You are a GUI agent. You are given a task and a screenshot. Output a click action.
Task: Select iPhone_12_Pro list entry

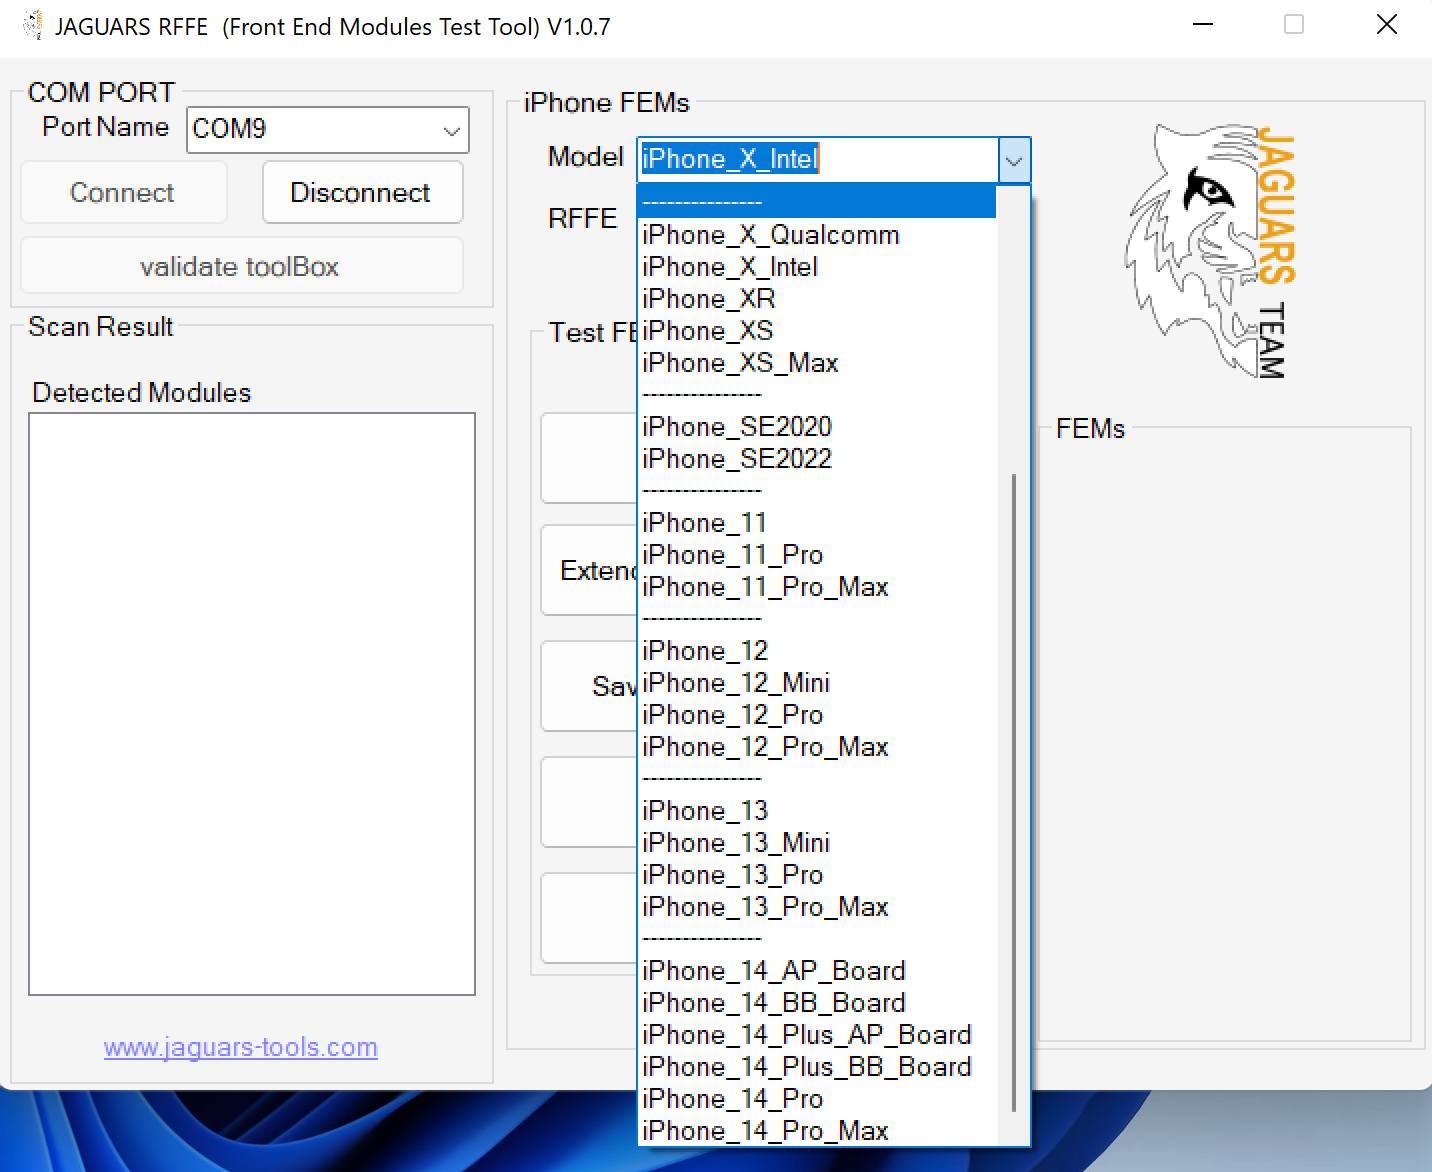coord(818,715)
